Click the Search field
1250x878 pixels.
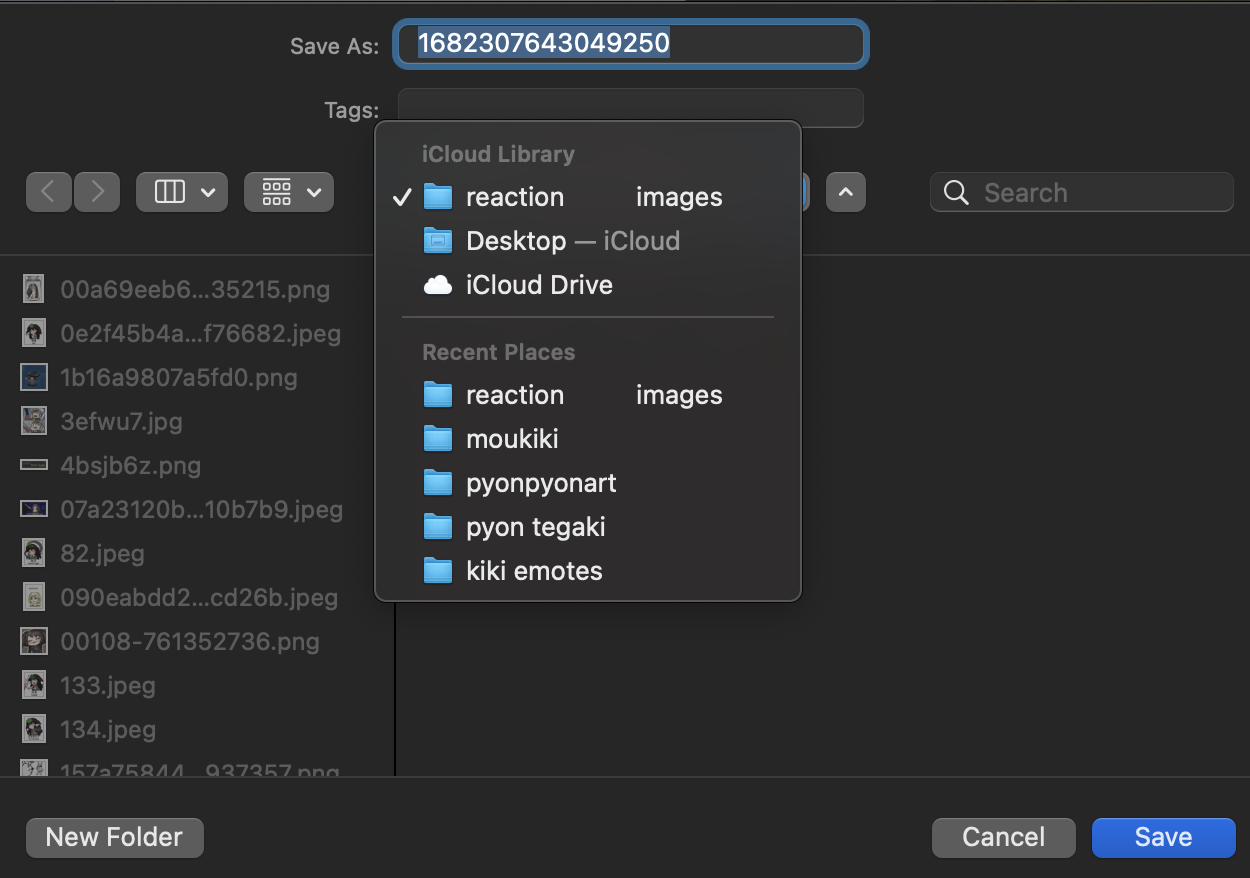(1100, 193)
